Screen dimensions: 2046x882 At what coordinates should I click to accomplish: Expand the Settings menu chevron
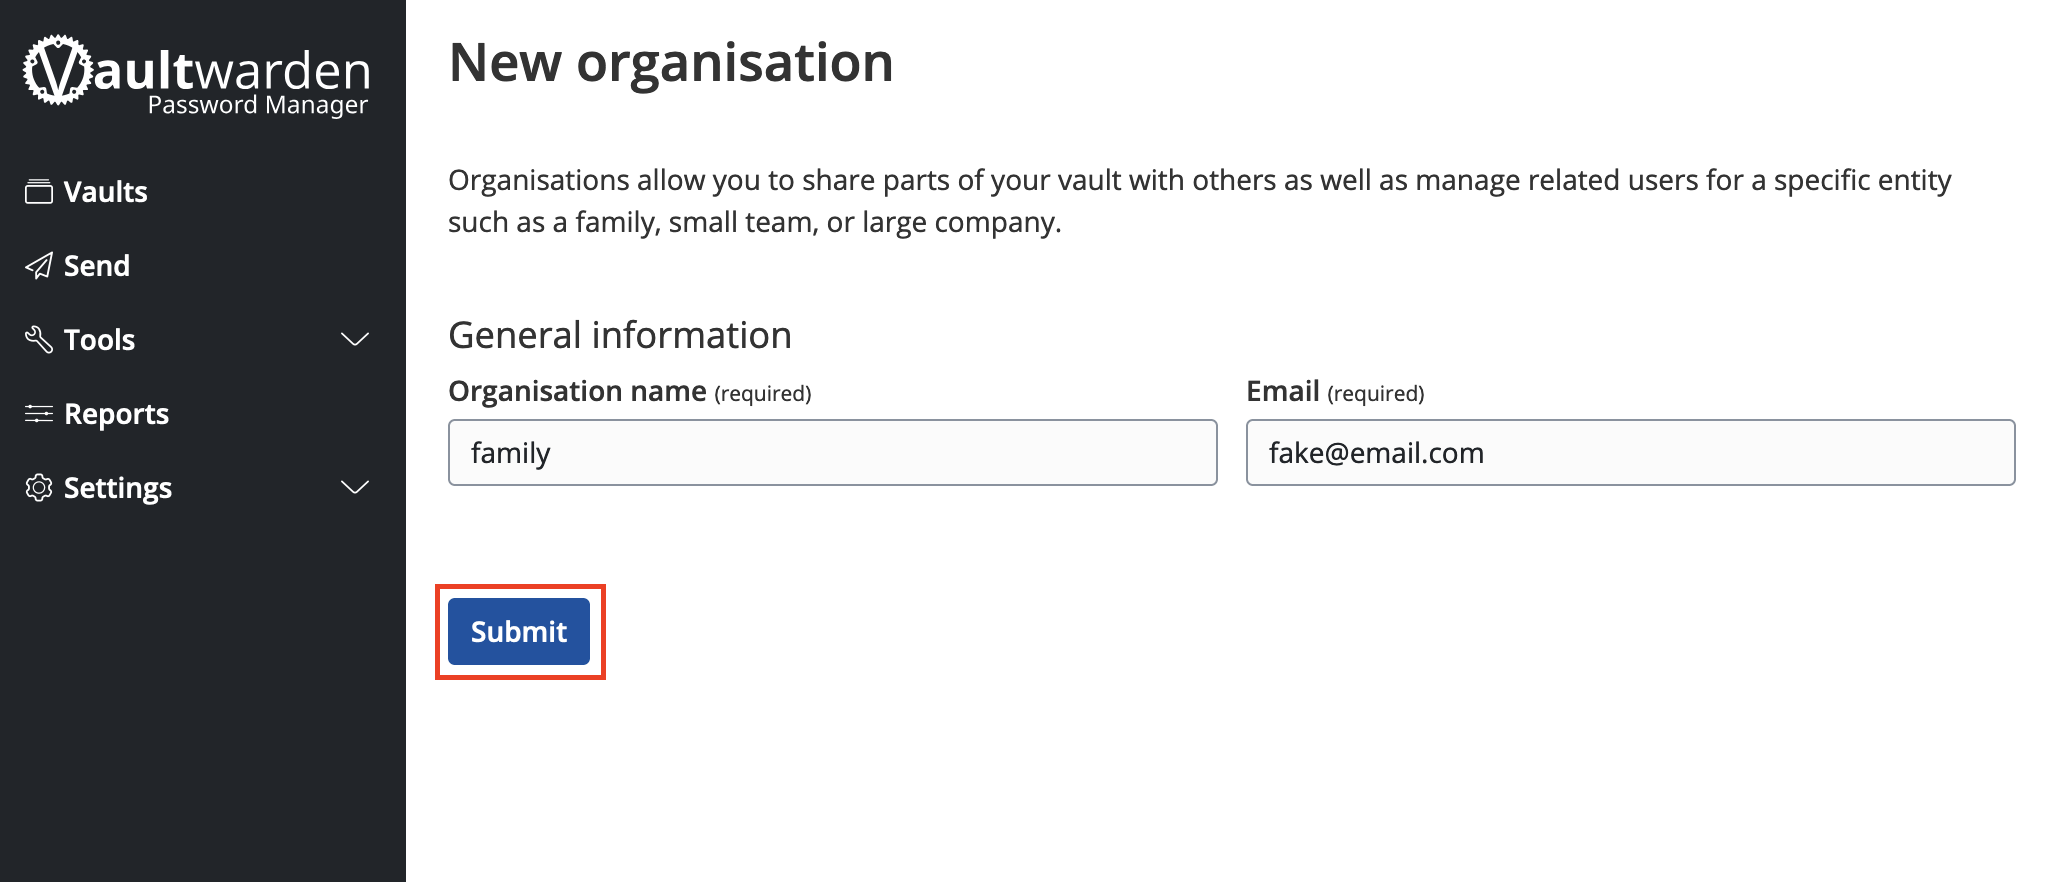coord(355,487)
